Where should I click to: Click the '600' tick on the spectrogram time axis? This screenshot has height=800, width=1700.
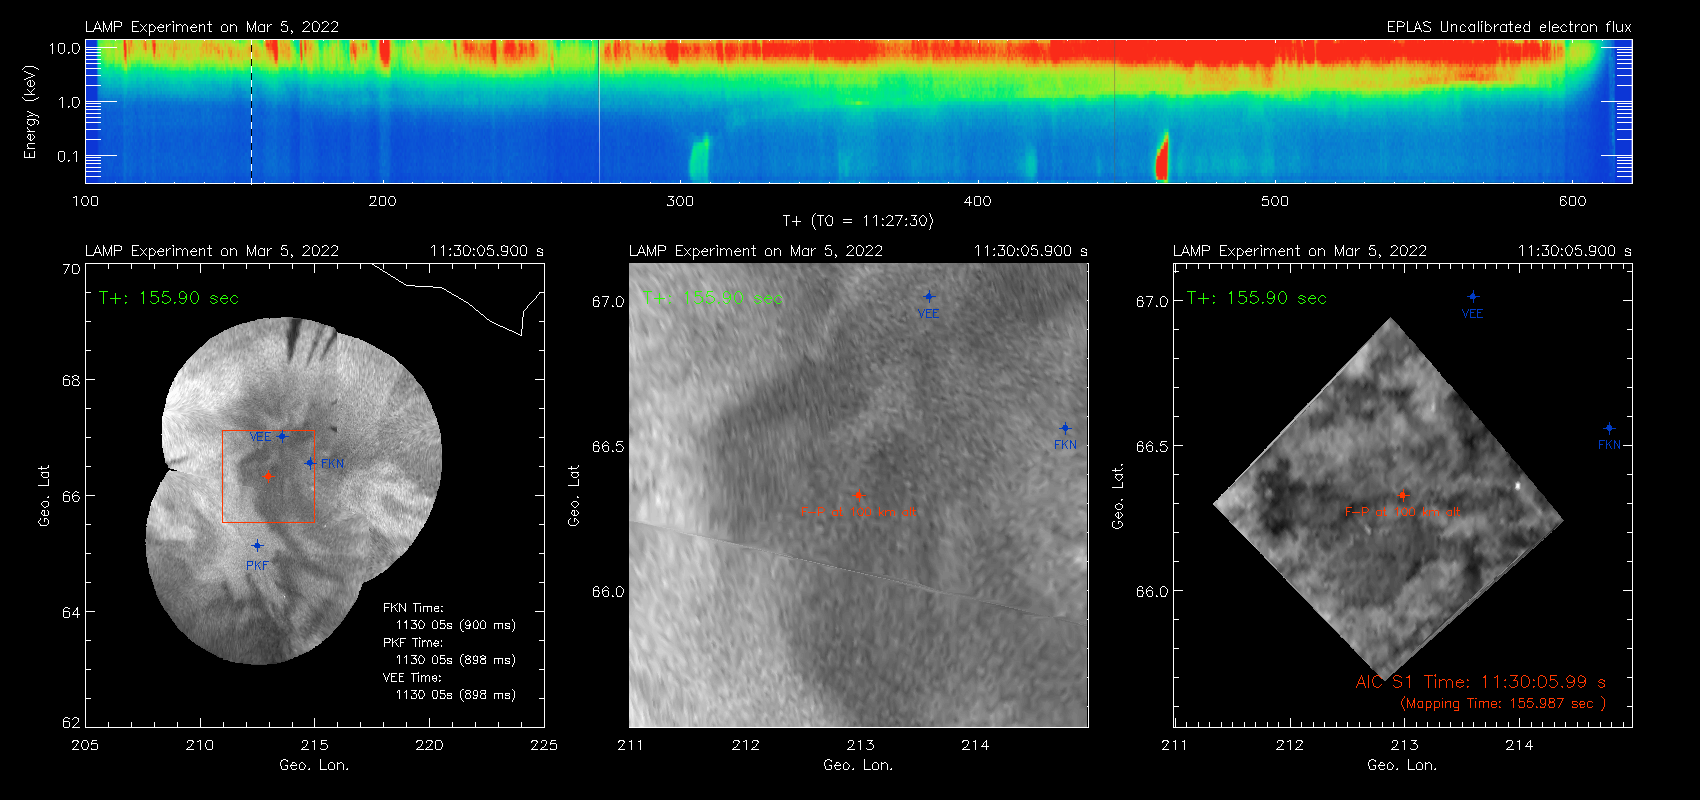[1572, 201]
